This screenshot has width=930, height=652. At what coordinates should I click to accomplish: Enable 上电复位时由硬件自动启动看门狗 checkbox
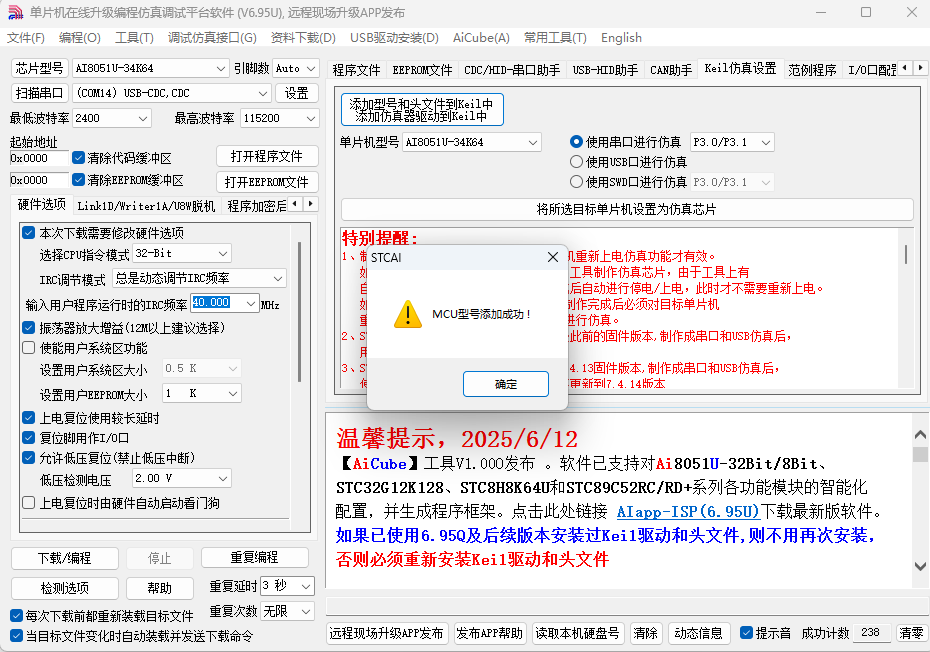(28, 503)
